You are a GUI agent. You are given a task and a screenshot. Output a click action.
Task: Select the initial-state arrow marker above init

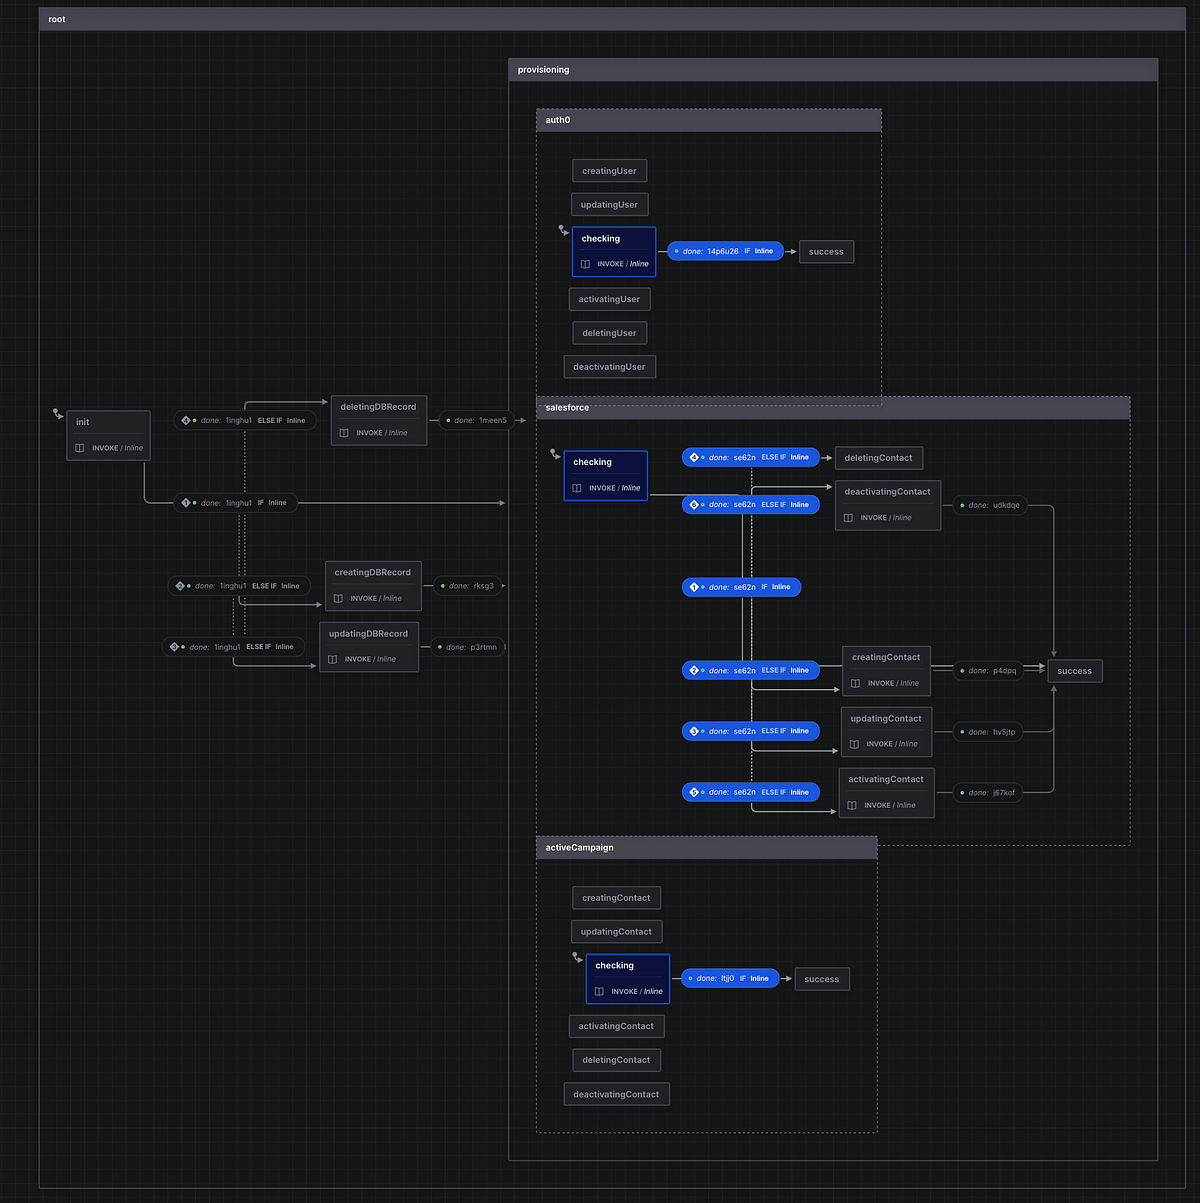click(x=56, y=412)
